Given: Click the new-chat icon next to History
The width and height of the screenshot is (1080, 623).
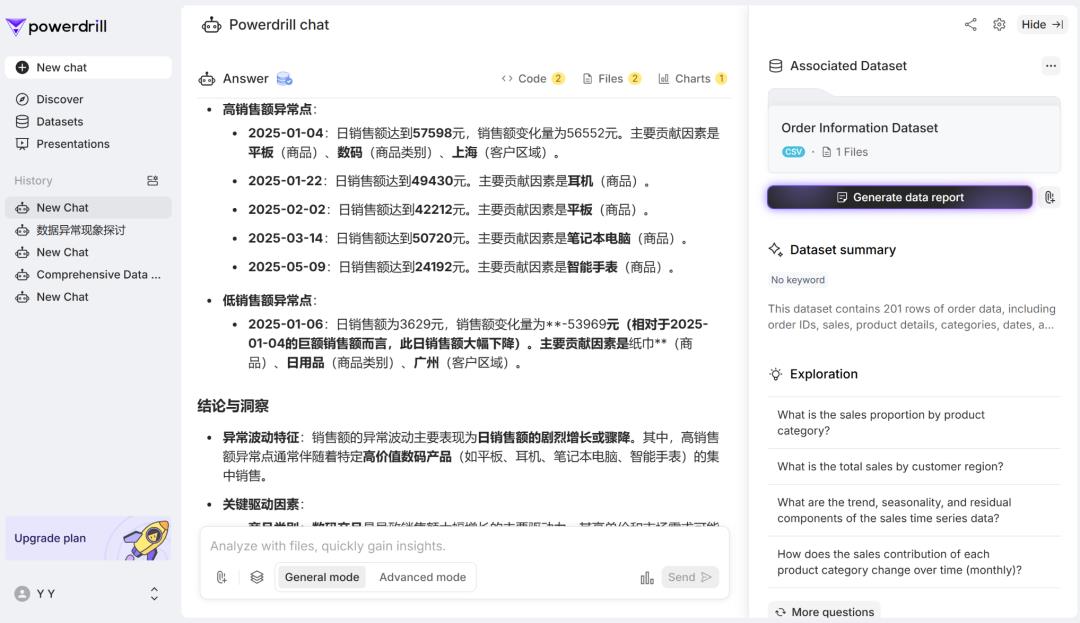Looking at the screenshot, I should pos(153,181).
